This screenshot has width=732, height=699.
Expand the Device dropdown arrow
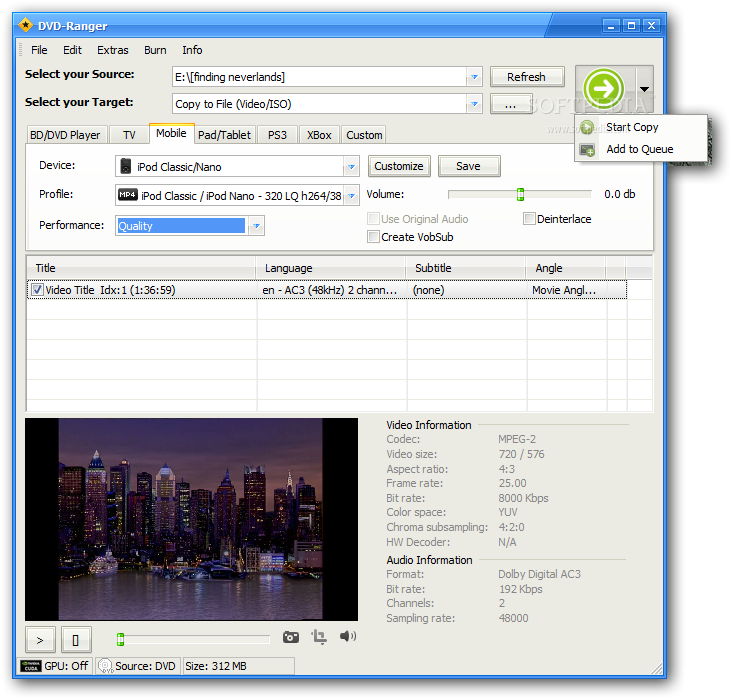click(351, 167)
